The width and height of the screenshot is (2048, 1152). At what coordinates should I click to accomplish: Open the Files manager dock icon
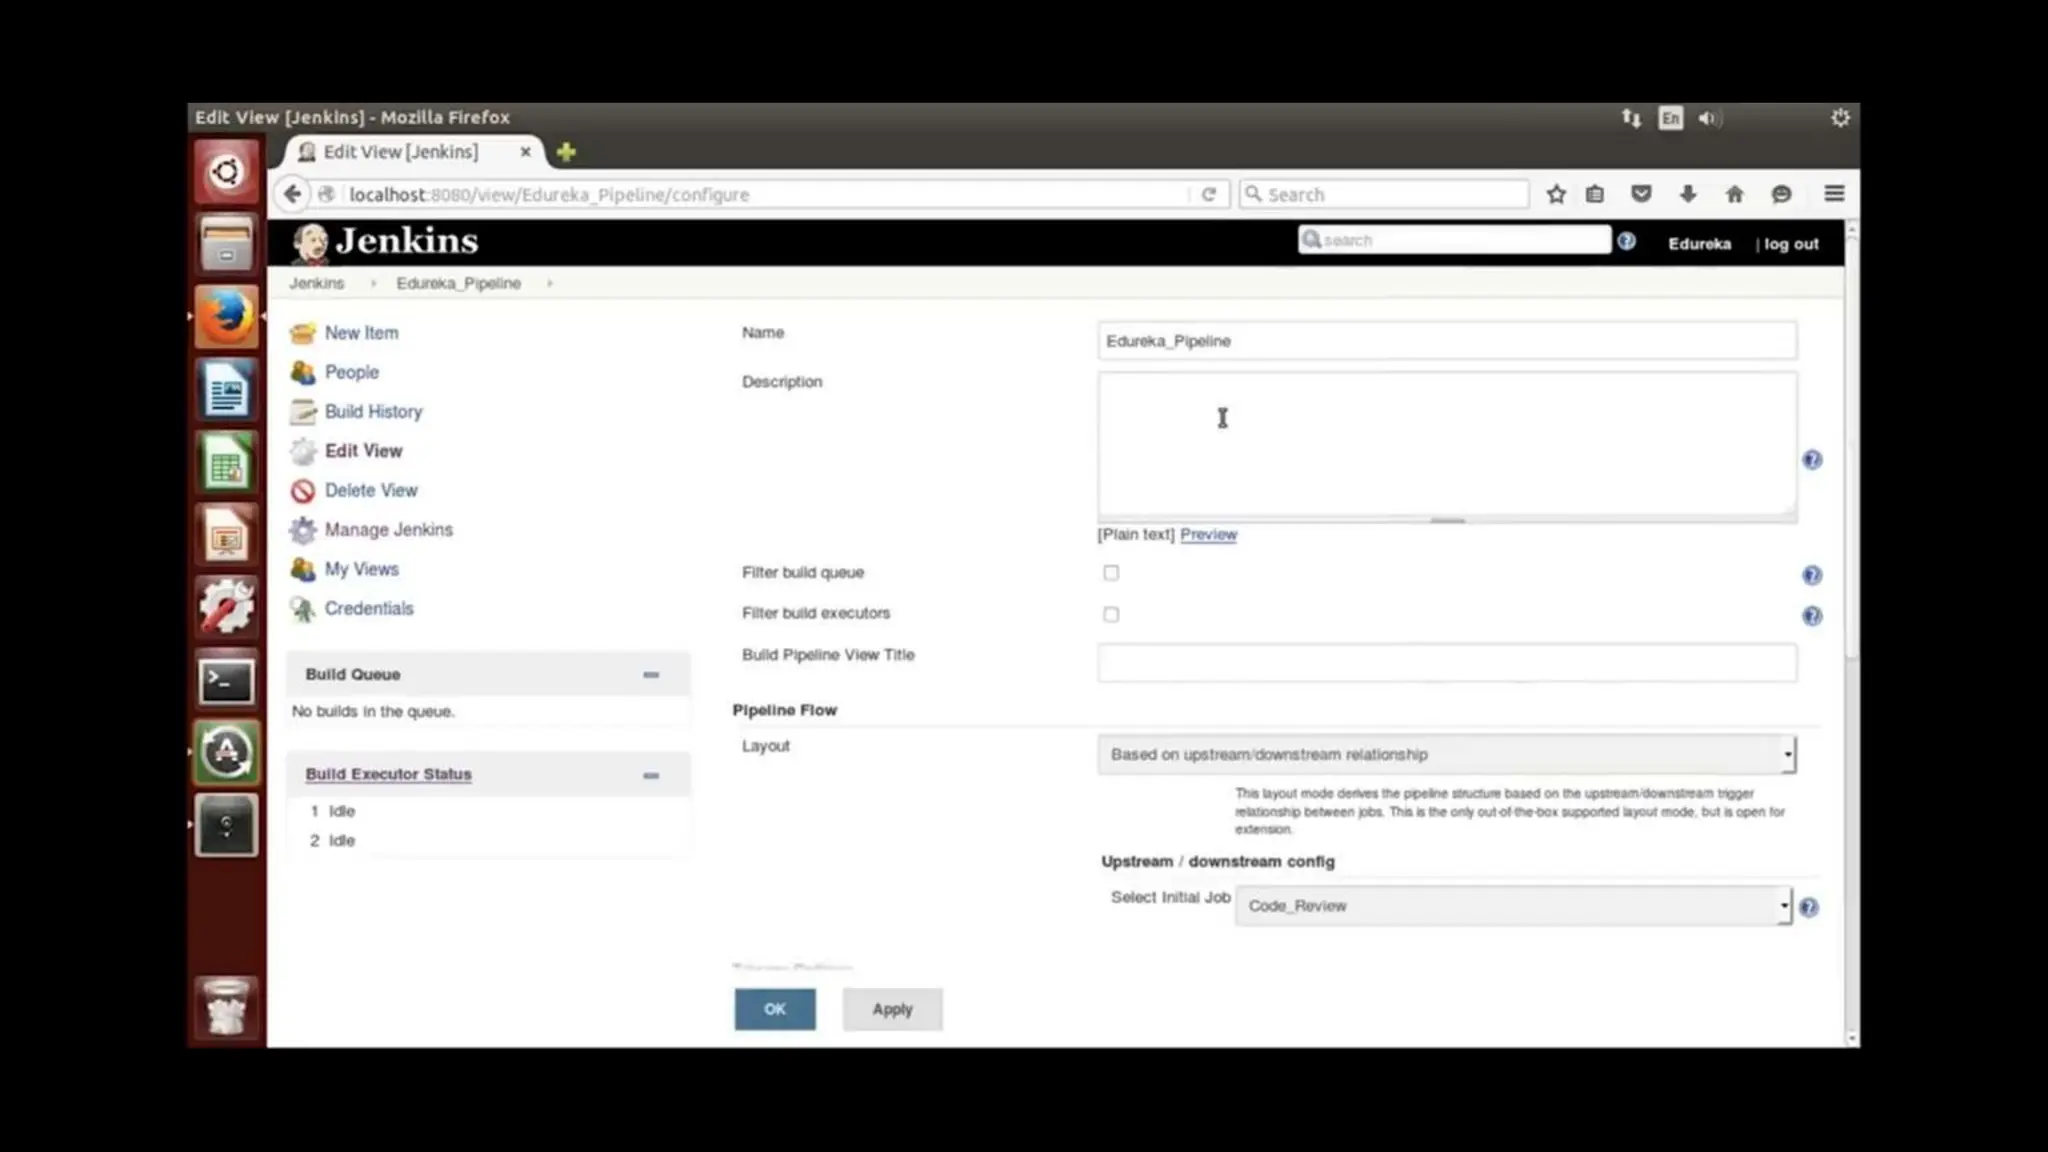click(227, 244)
